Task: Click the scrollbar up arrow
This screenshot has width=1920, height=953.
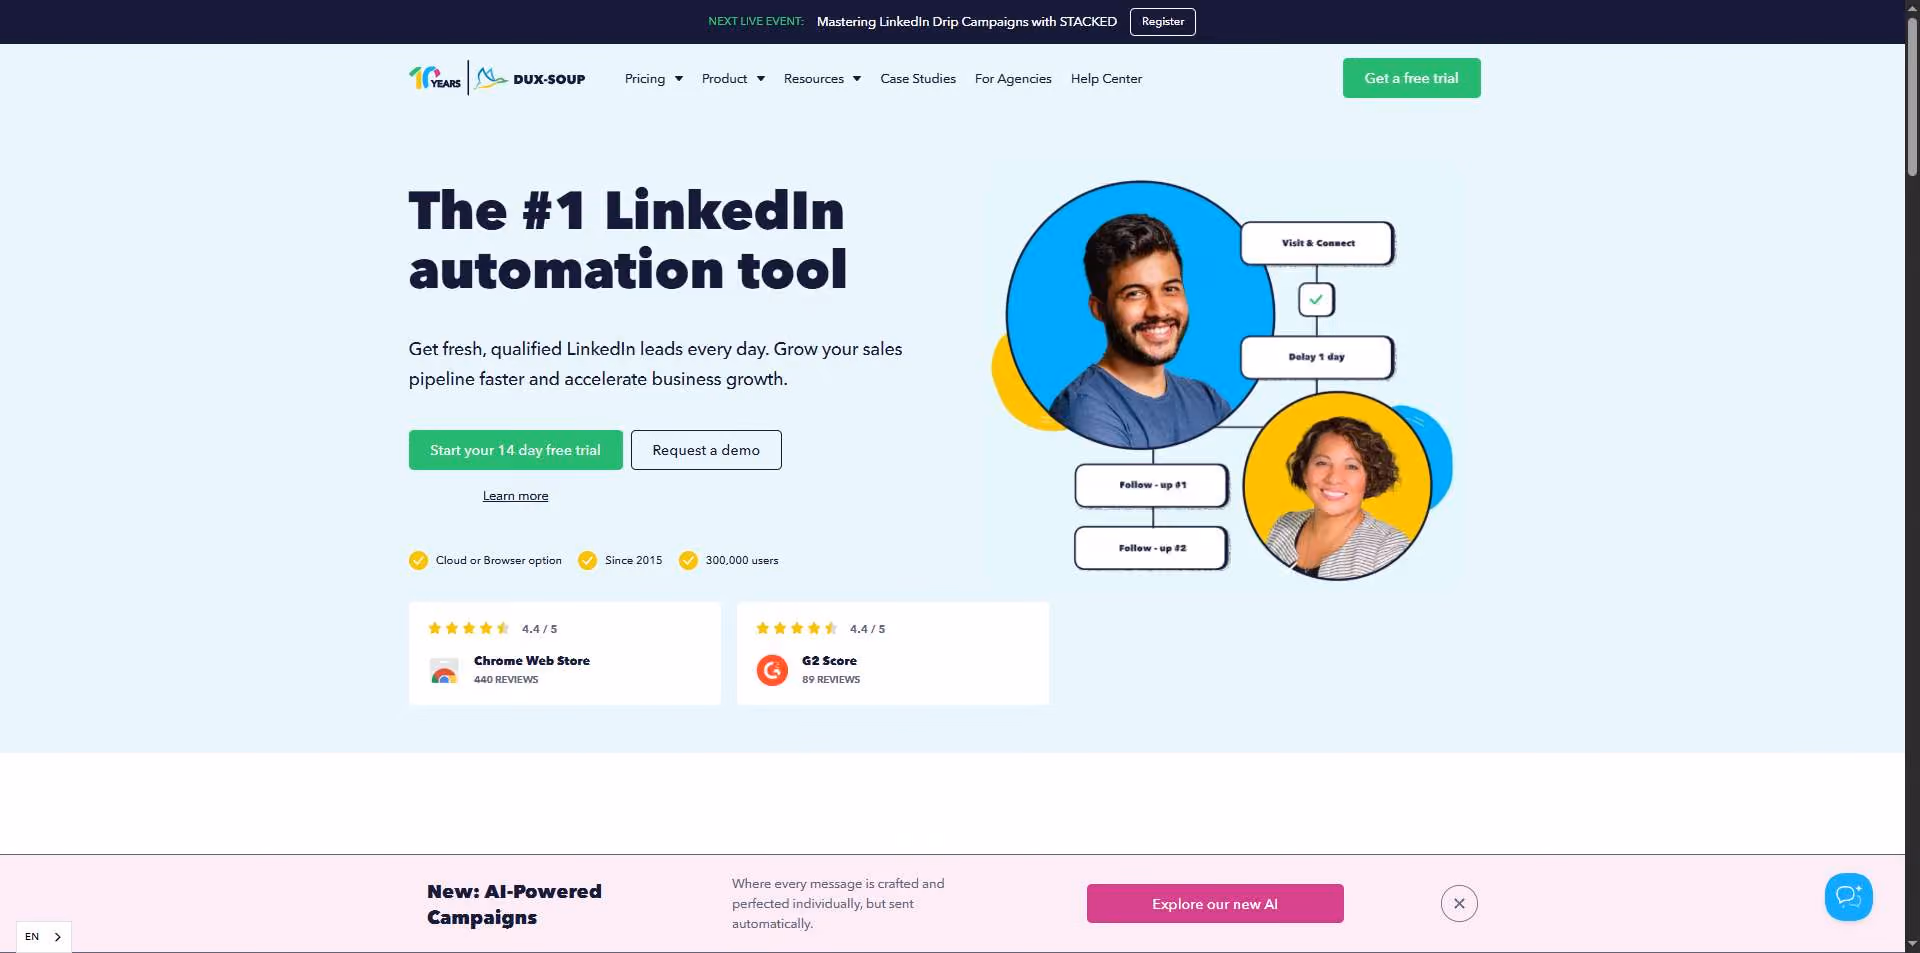Action: [x=1912, y=7]
